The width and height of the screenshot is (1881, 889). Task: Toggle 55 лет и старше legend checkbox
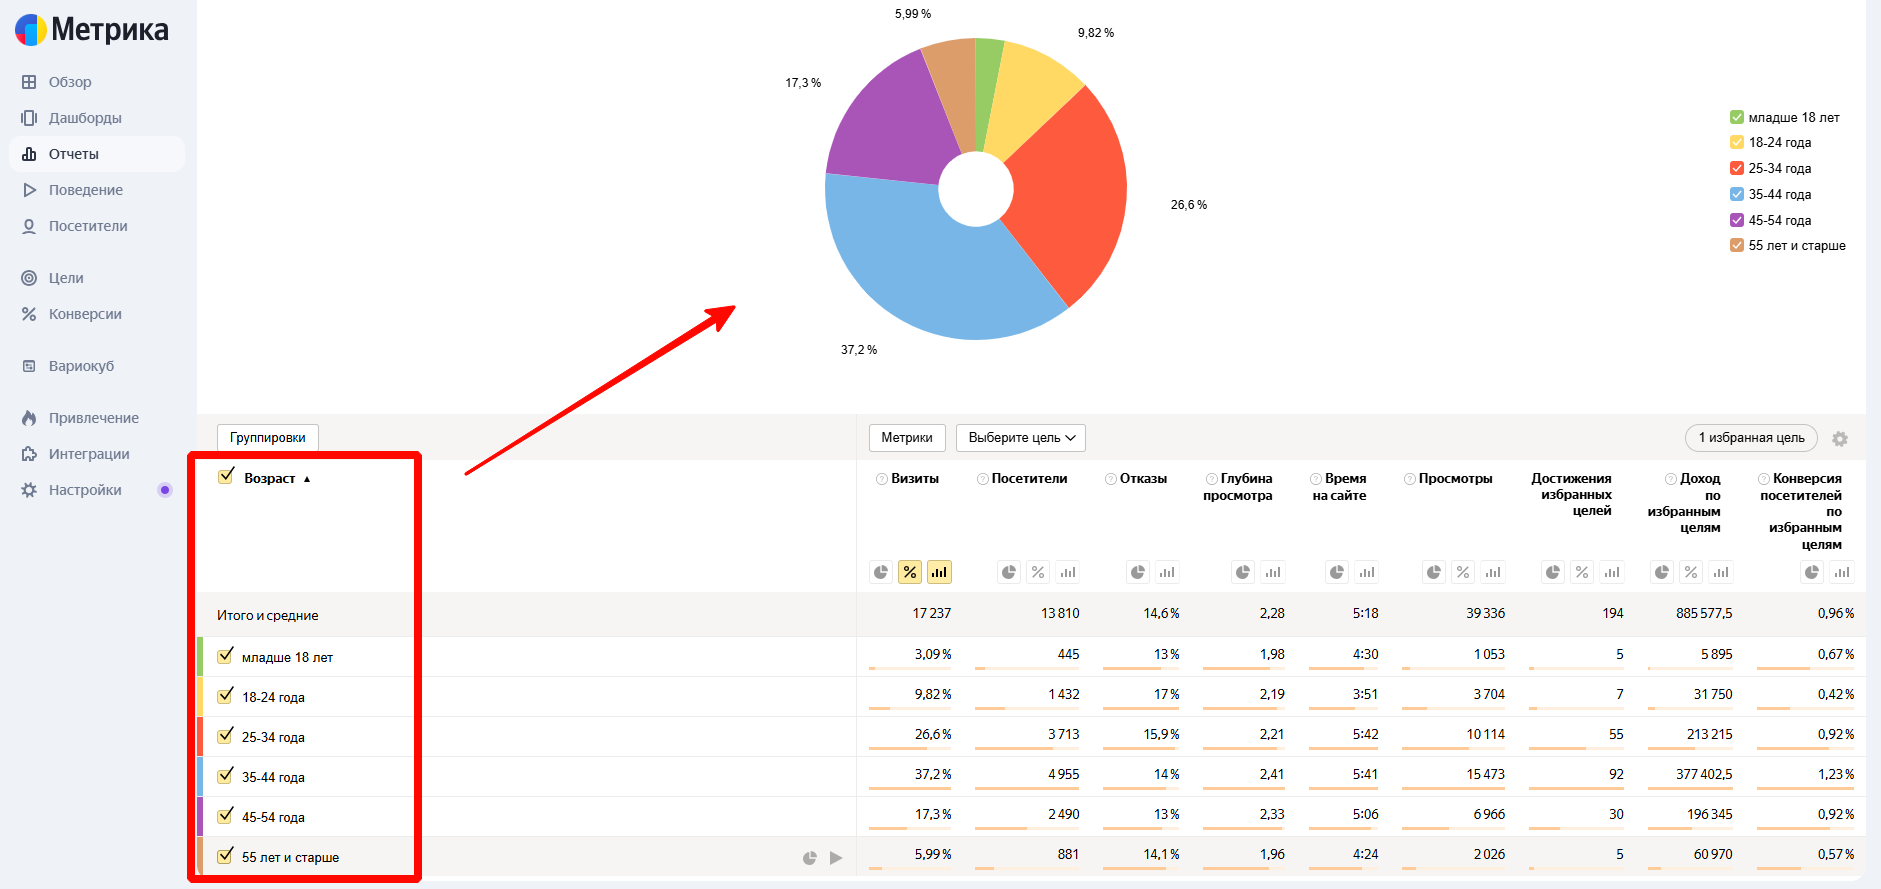[x=1737, y=245]
